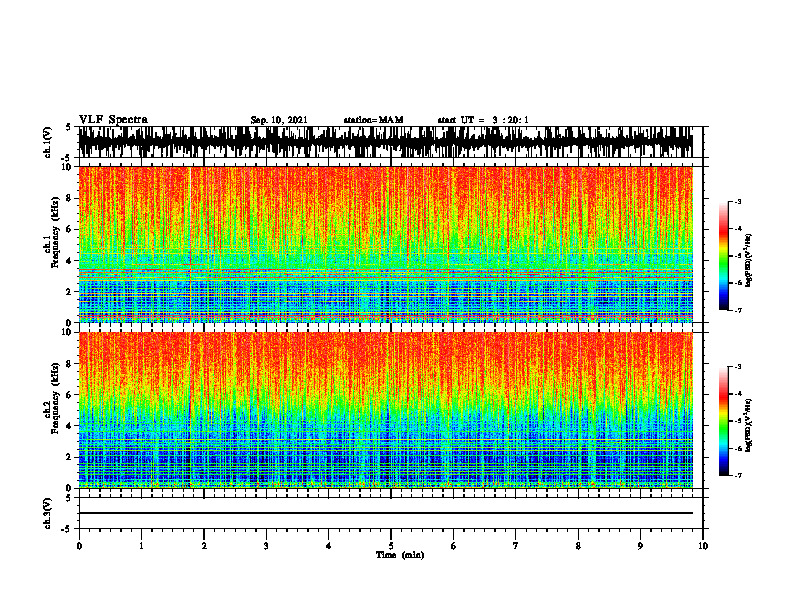Click the "VLF Spectra" plot title
792x612 pixels.
click(113, 120)
